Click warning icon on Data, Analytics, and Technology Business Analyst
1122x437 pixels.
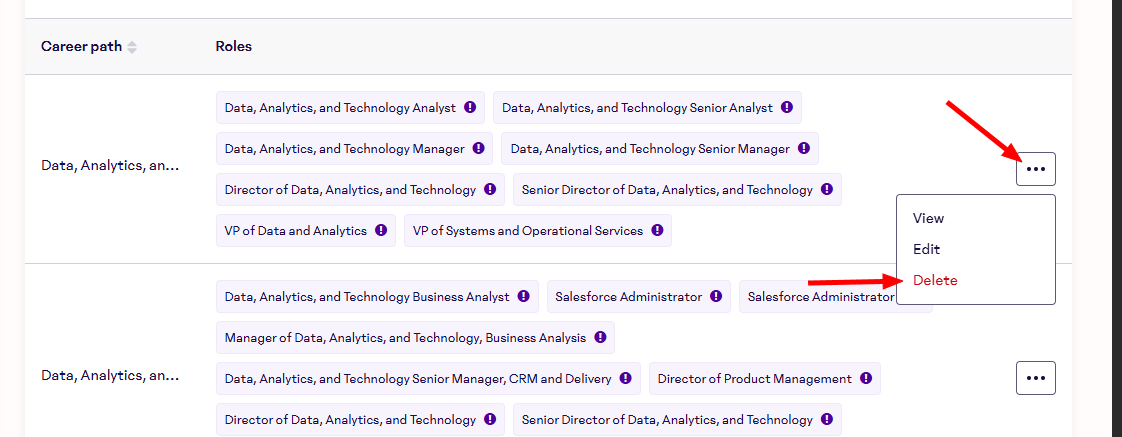click(x=524, y=297)
